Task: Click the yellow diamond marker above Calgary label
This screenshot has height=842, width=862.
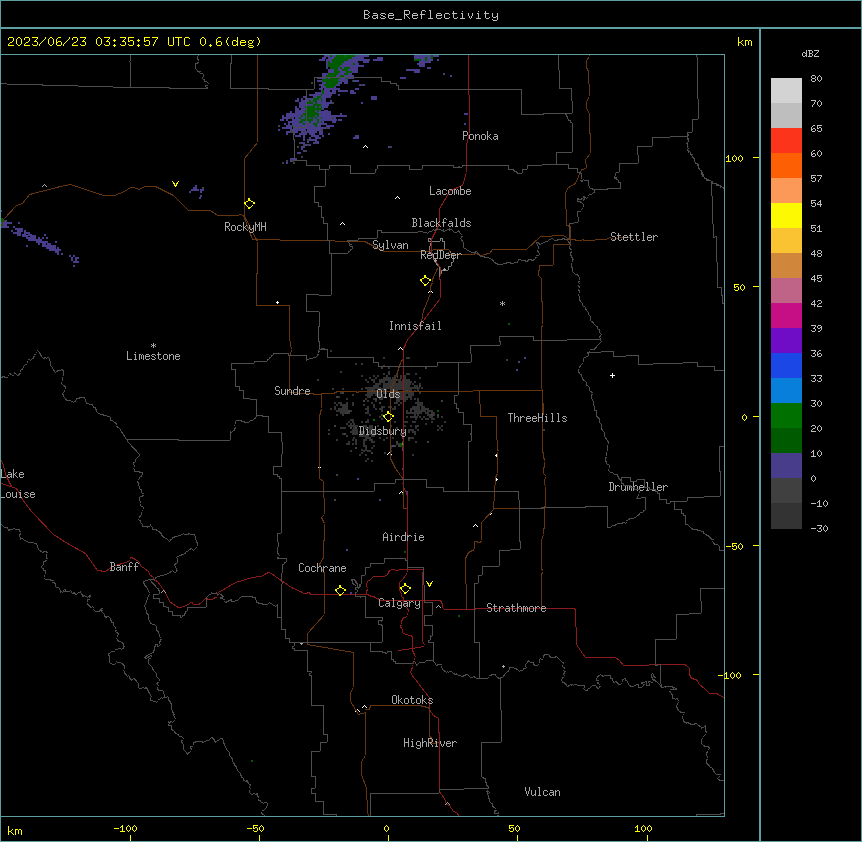Action: tap(405, 589)
